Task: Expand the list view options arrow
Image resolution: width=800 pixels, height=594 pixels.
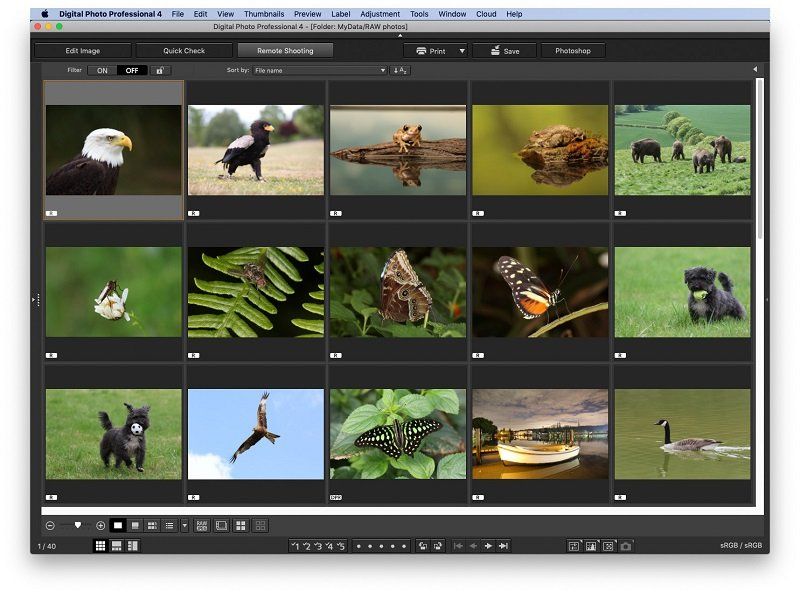Action: 185,523
